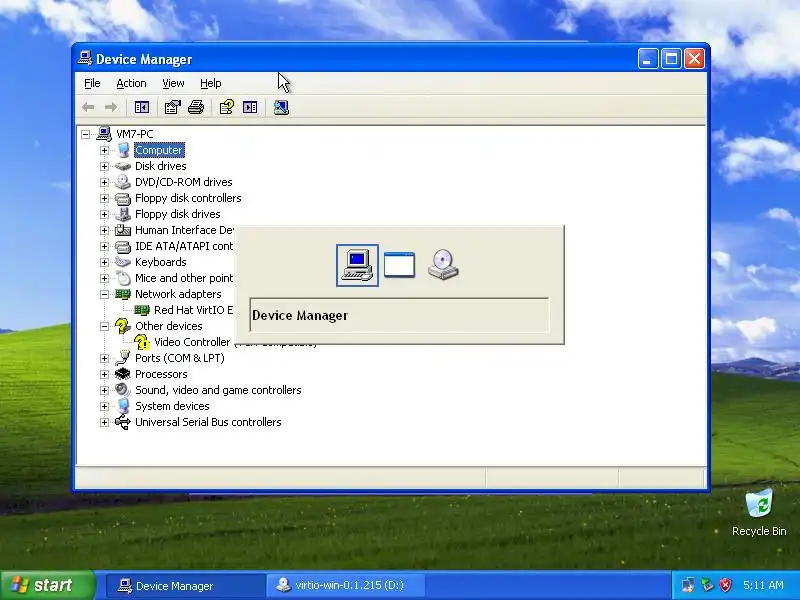Screen dimensions: 800x600
Task: Collapse the Other devices category
Action: 105,326
